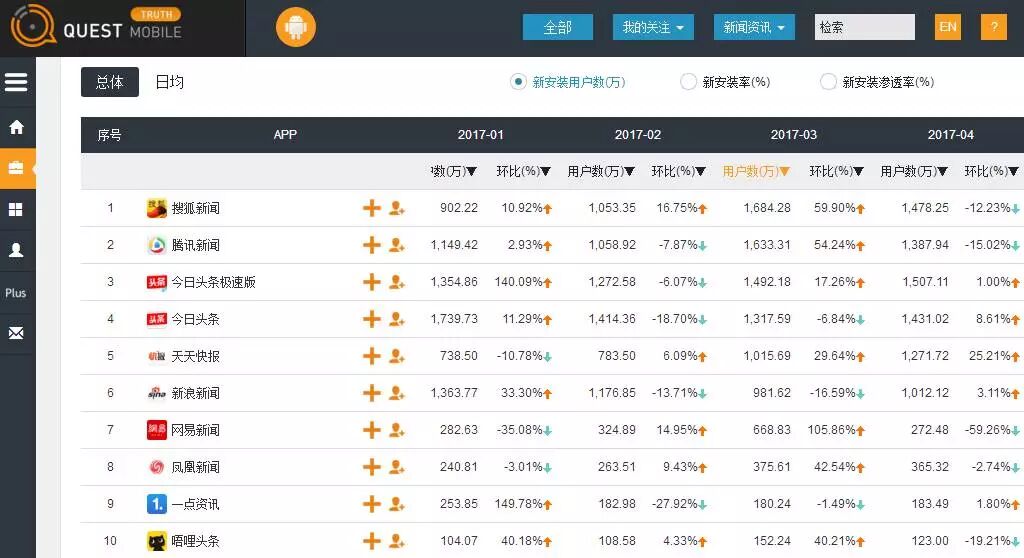Select the Android platform icon
Screen dimensions: 1024x558
(x=296, y=27)
